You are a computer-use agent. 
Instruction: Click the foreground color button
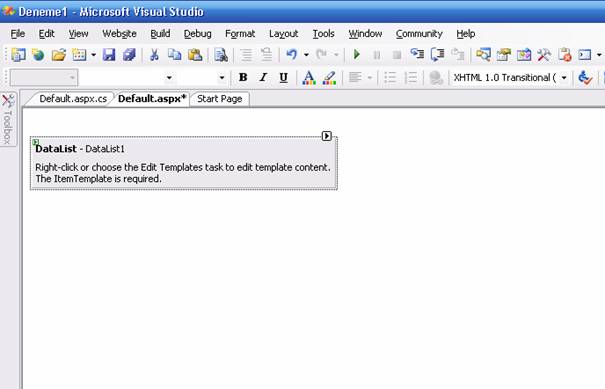pyautogui.click(x=309, y=78)
